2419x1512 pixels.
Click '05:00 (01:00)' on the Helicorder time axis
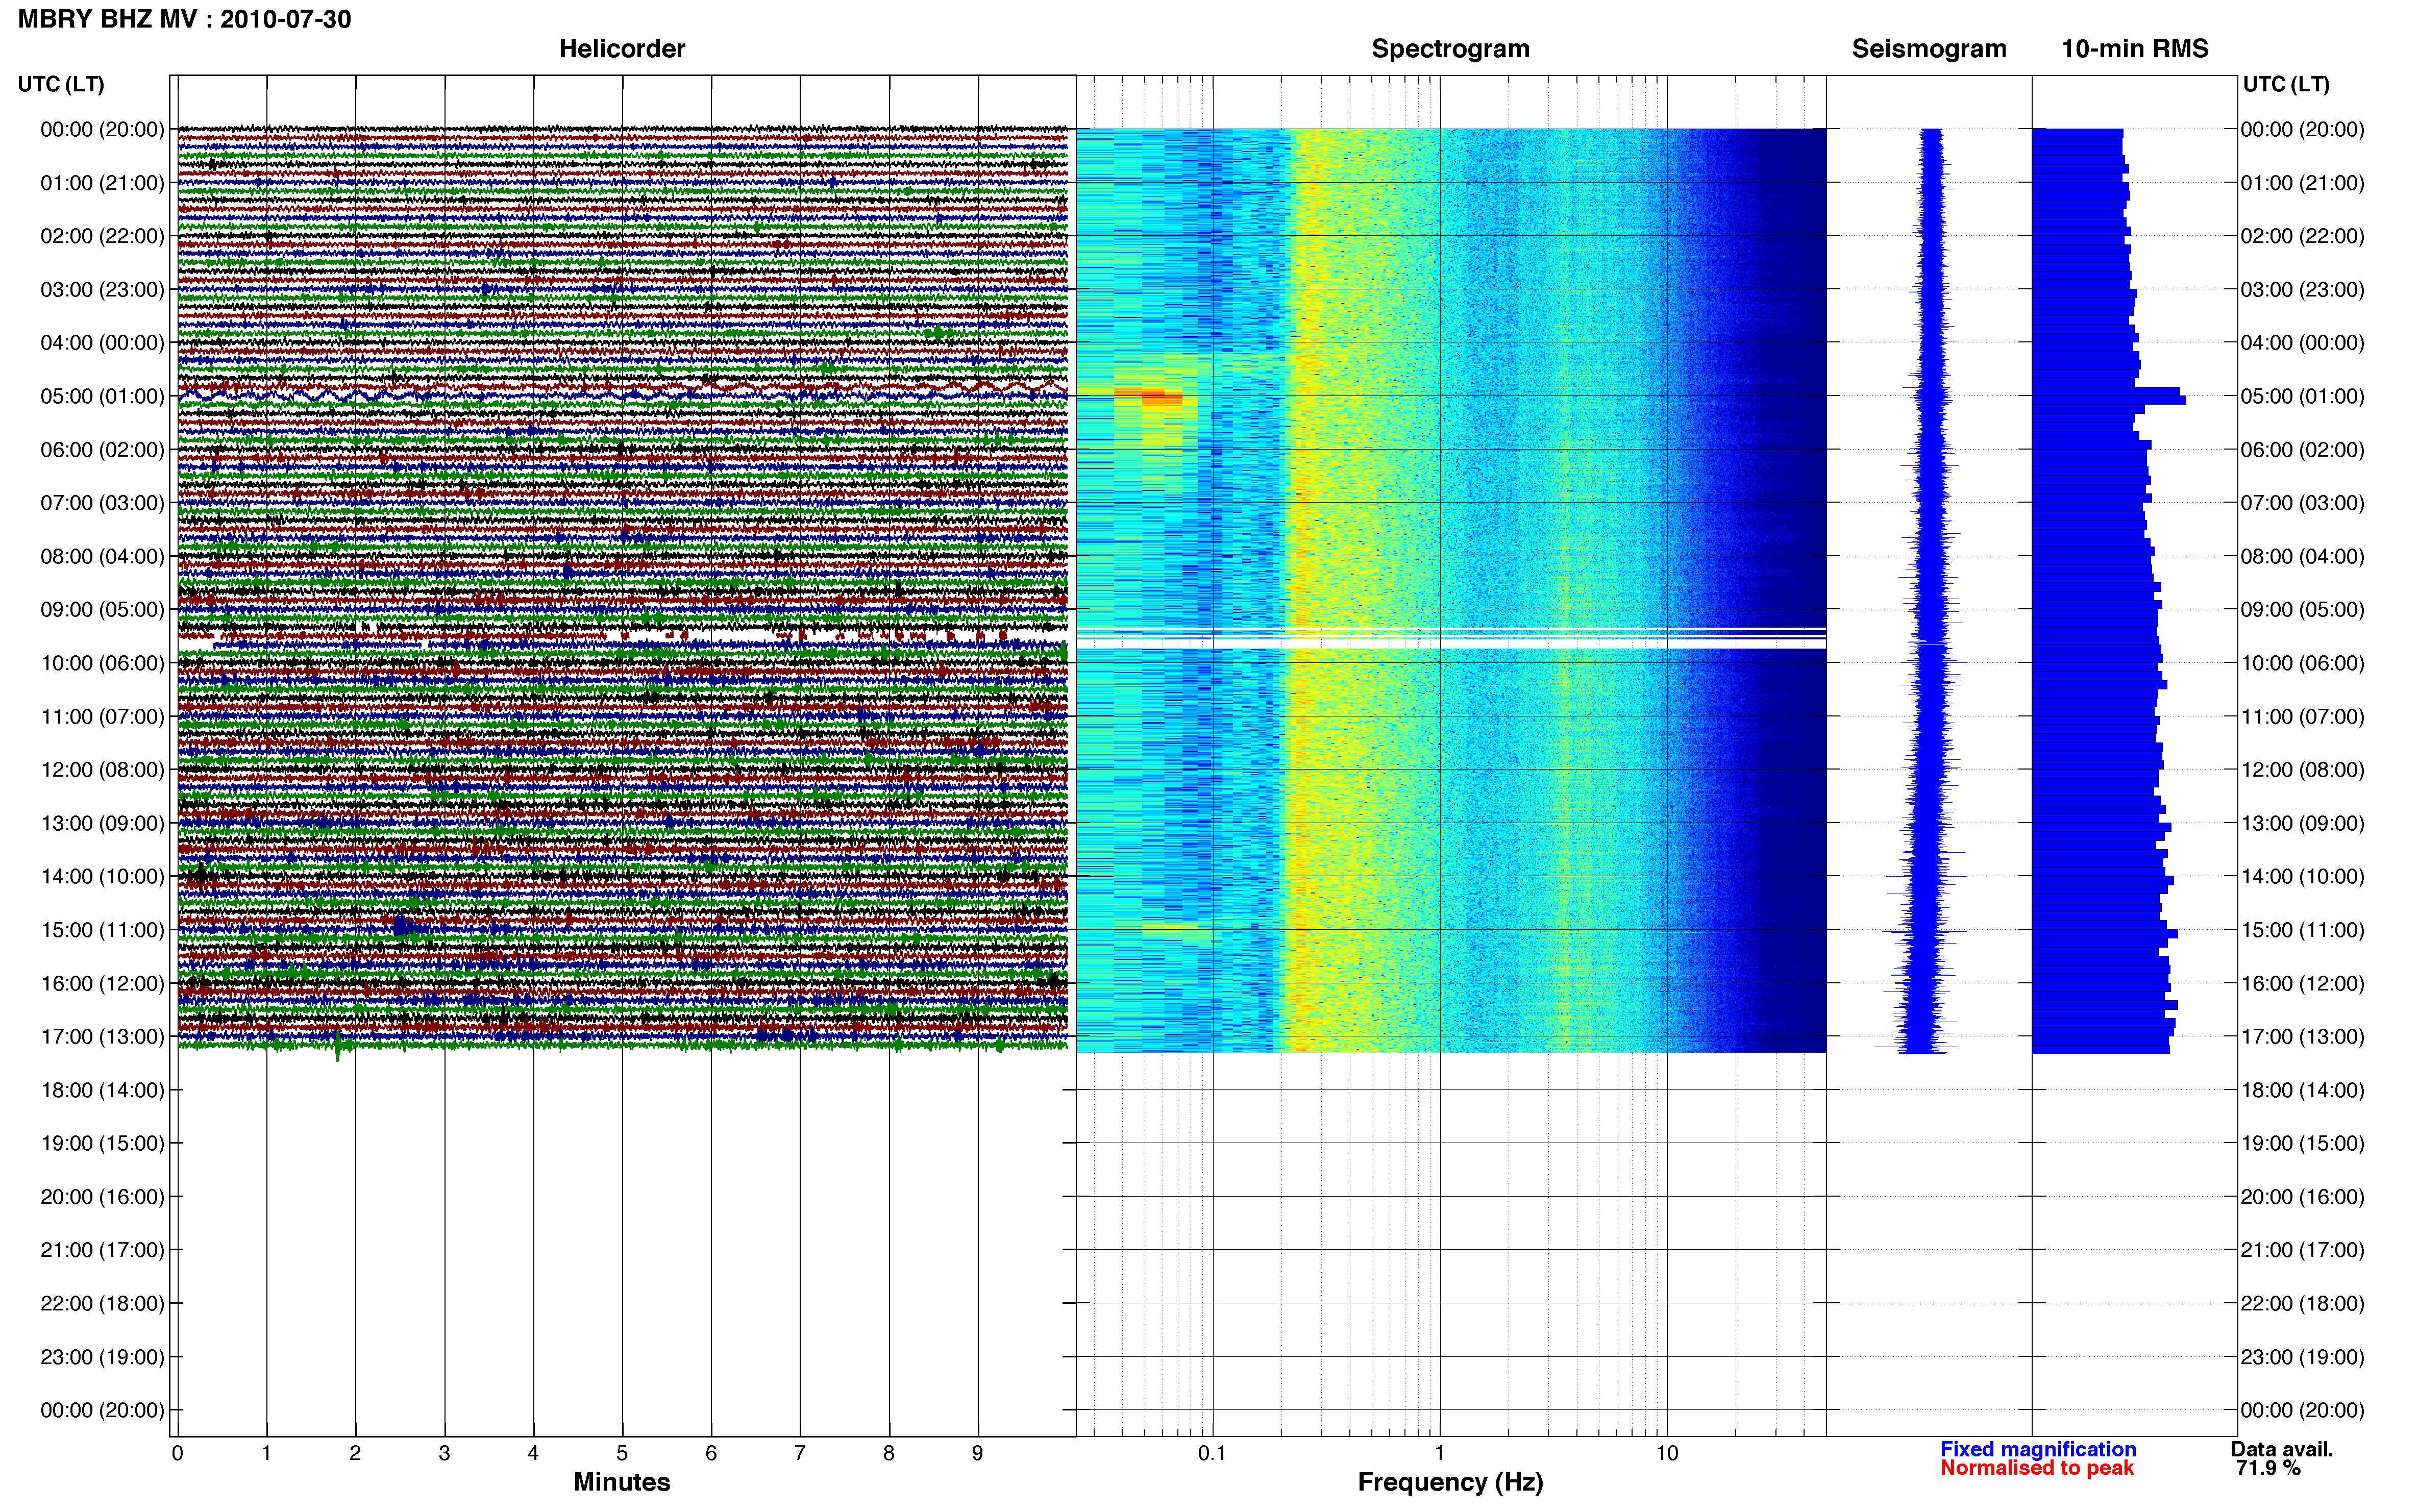(102, 396)
